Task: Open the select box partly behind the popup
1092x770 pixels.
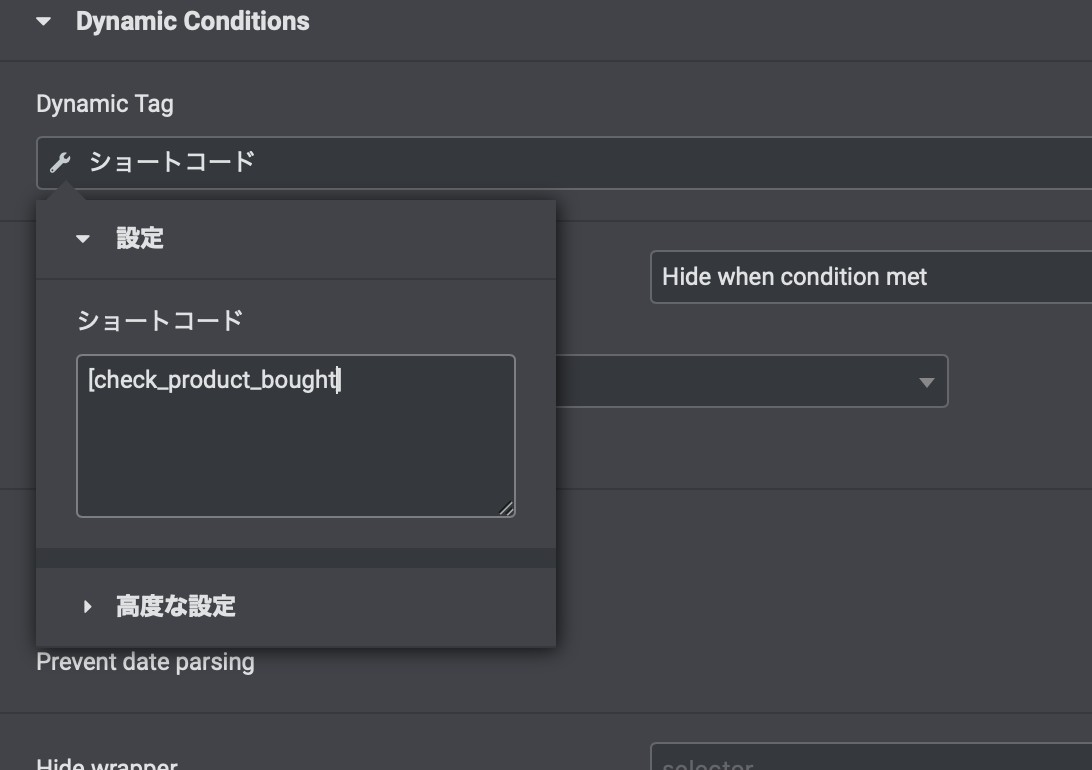Action: coord(752,381)
